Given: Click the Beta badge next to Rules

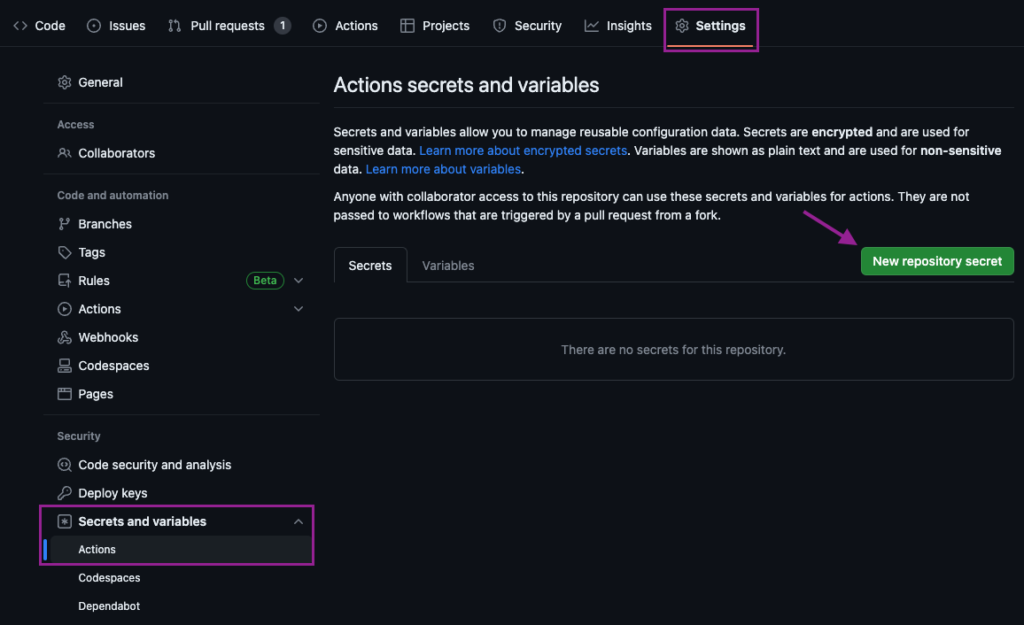Looking at the screenshot, I should click(x=264, y=280).
